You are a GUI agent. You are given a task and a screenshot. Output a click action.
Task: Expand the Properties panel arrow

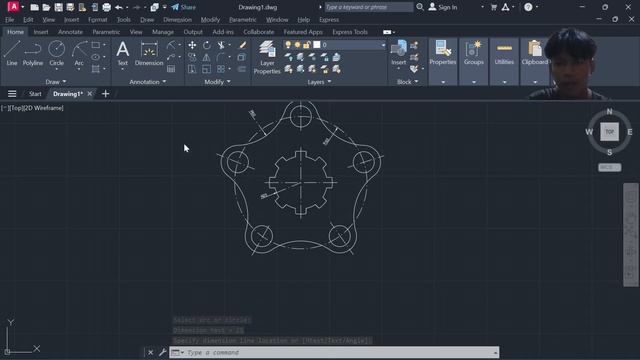443,82
